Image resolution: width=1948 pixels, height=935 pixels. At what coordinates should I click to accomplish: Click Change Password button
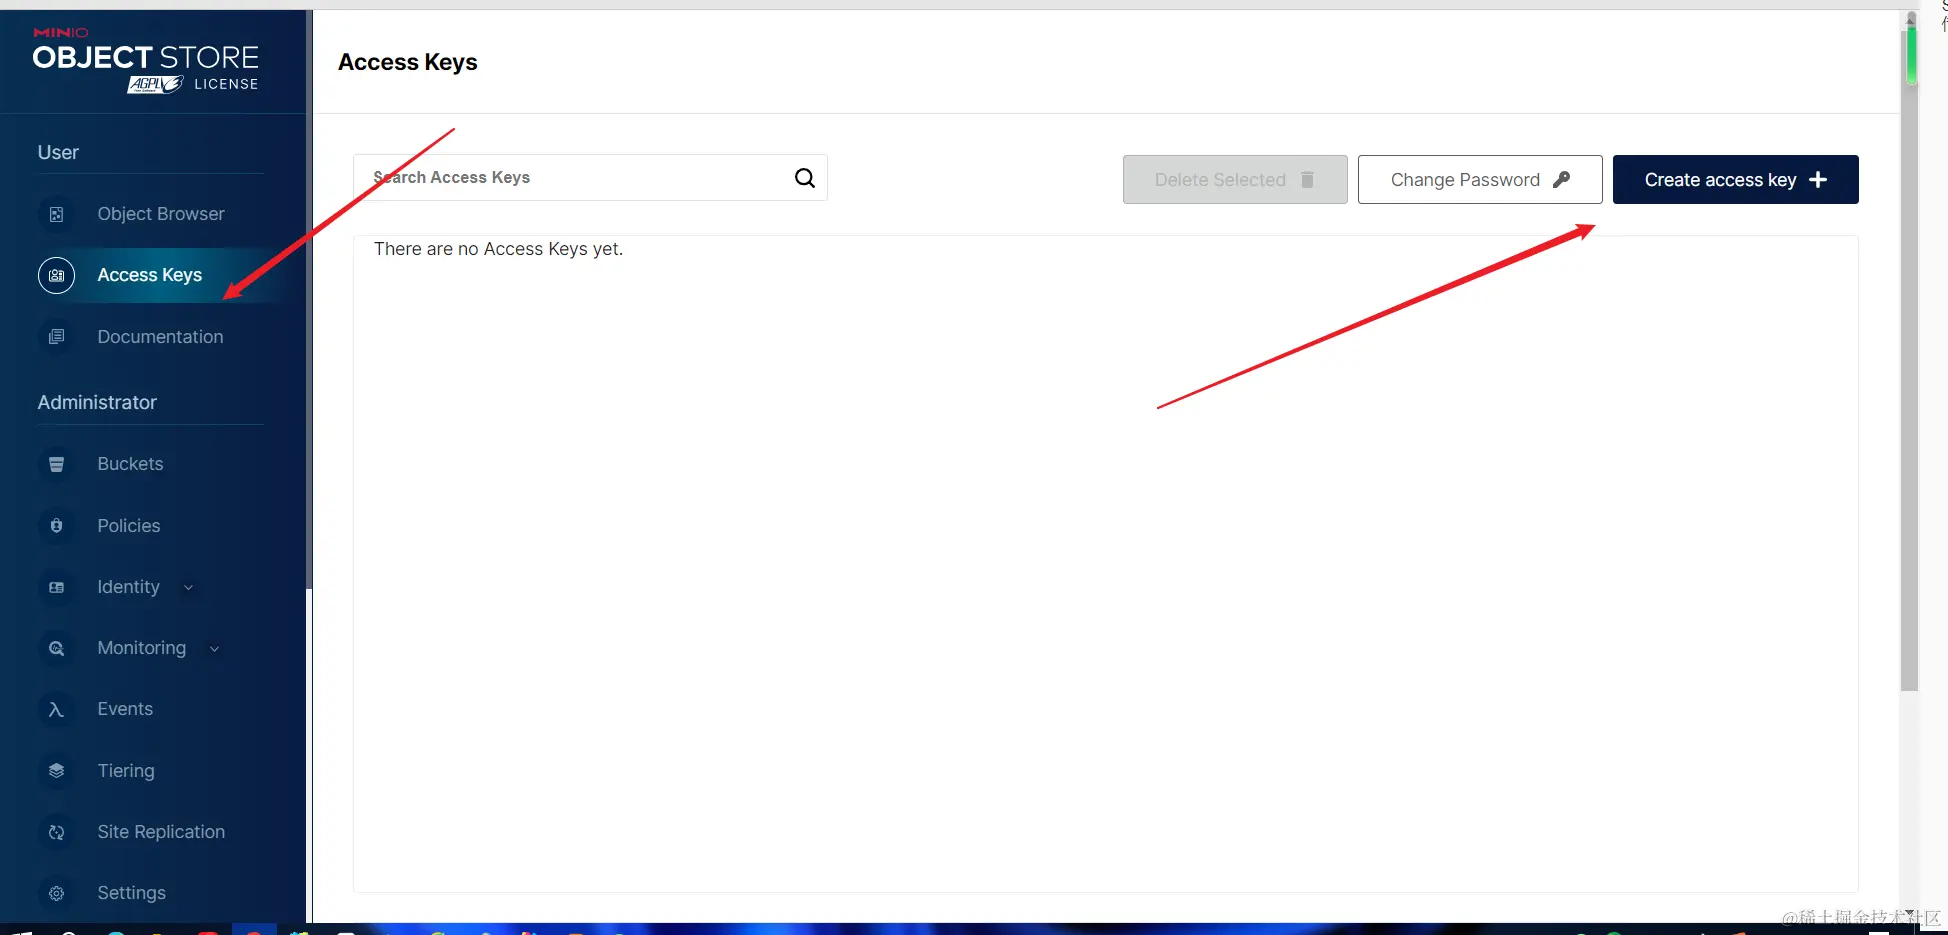pos(1480,180)
